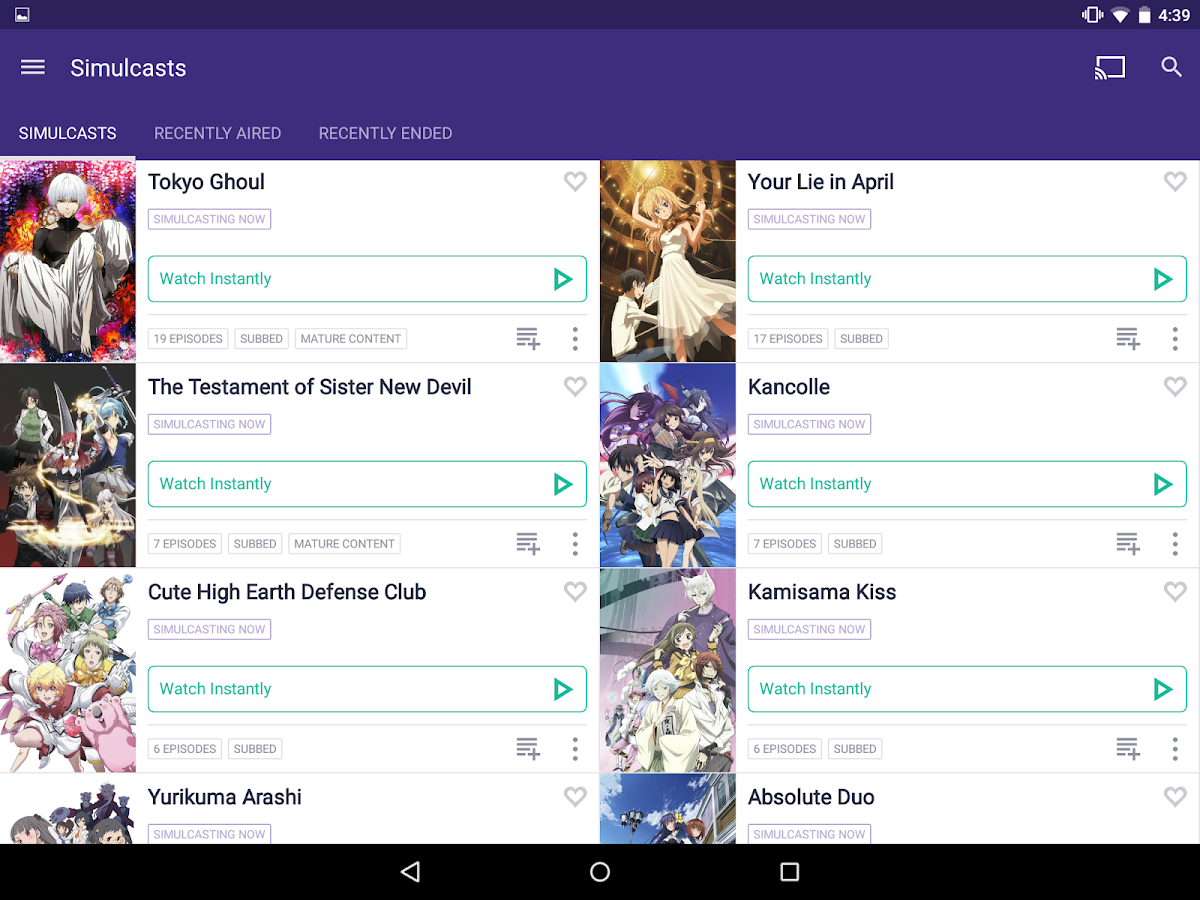This screenshot has width=1200, height=900.
Task: Open search with the magnifier icon
Action: click(1171, 67)
